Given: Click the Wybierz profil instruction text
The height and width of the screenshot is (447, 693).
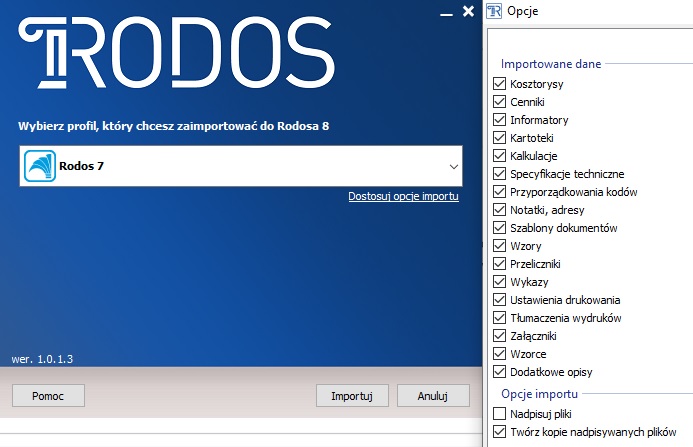Looking at the screenshot, I should click(x=174, y=126).
